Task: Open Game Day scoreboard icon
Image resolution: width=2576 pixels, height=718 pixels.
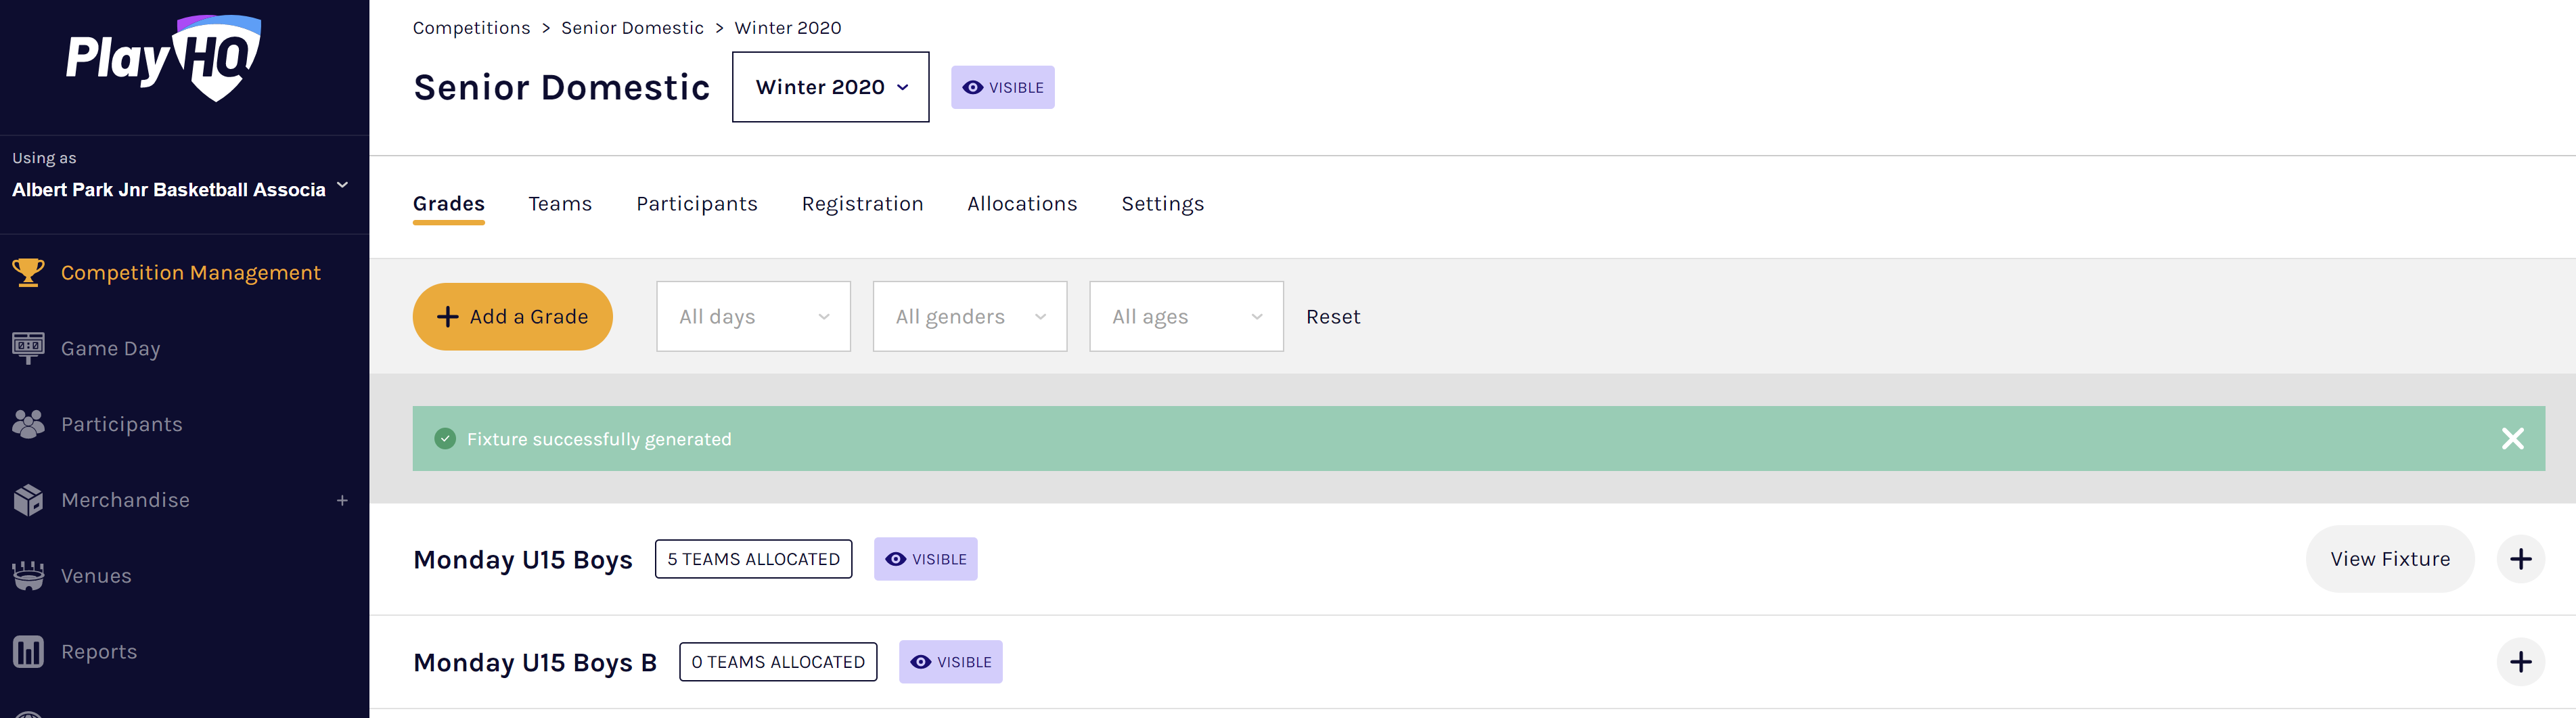Action: coord(28,348)
